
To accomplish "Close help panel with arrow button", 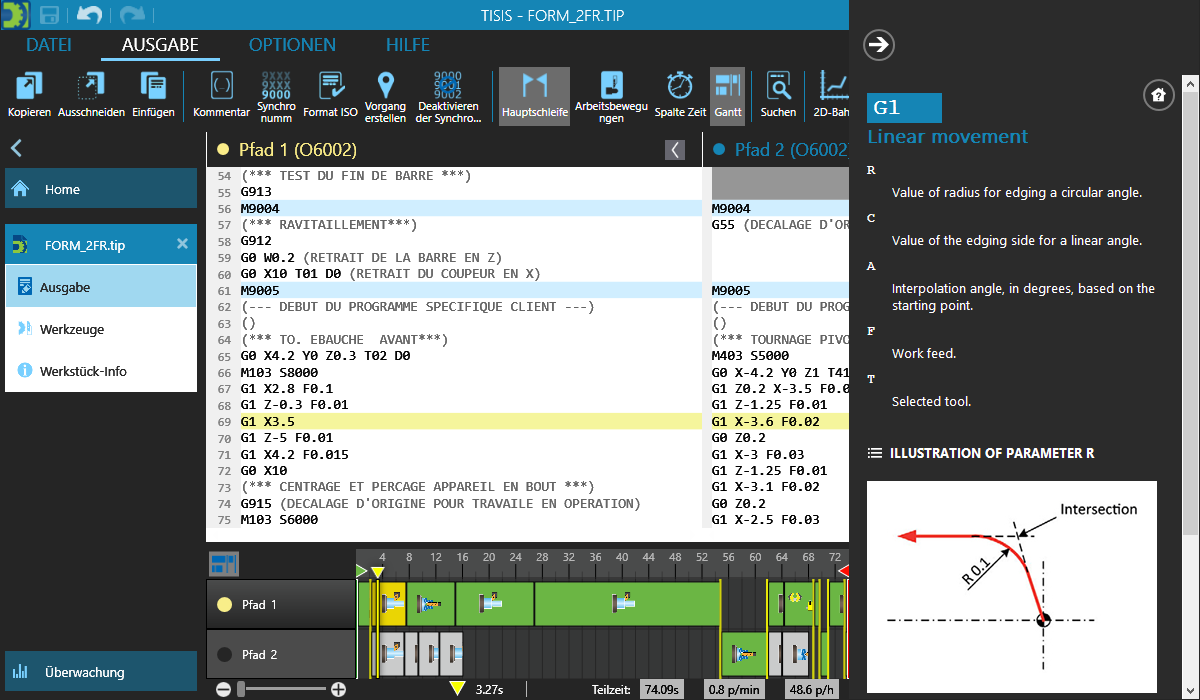I will 878,45.
